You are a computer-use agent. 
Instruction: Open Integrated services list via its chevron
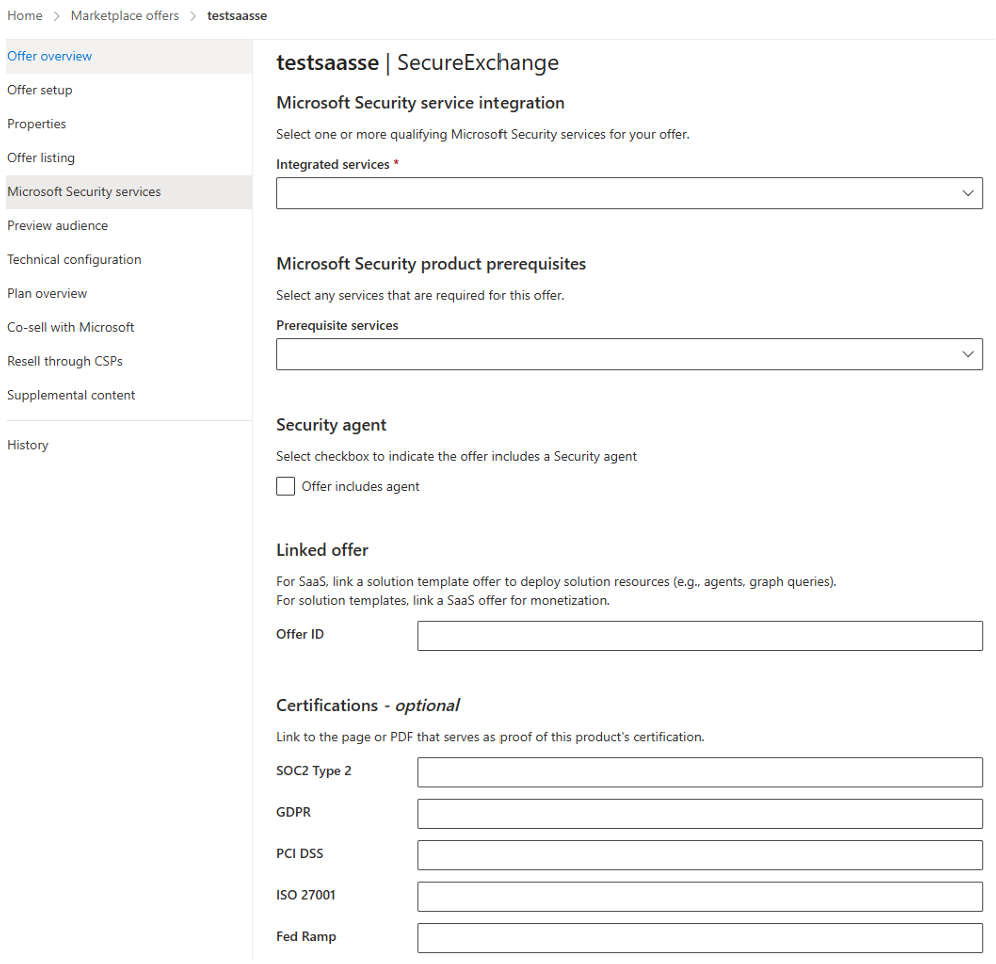[x=966, y=192]
